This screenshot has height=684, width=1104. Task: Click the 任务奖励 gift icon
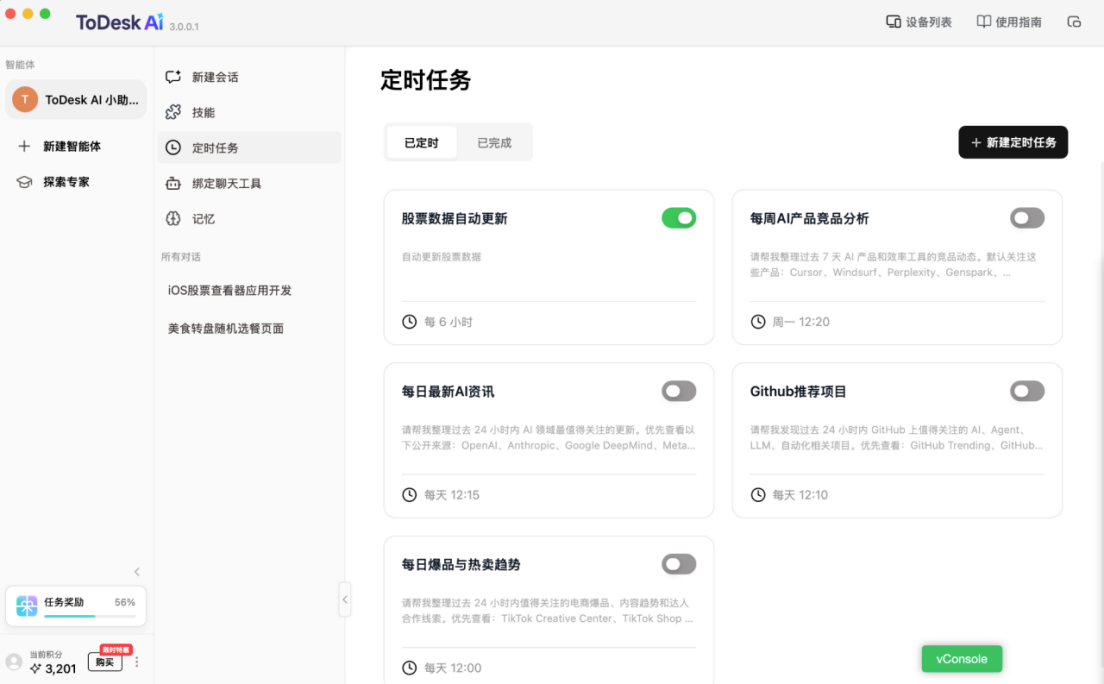pyautogui.click(x=27, y=605)
